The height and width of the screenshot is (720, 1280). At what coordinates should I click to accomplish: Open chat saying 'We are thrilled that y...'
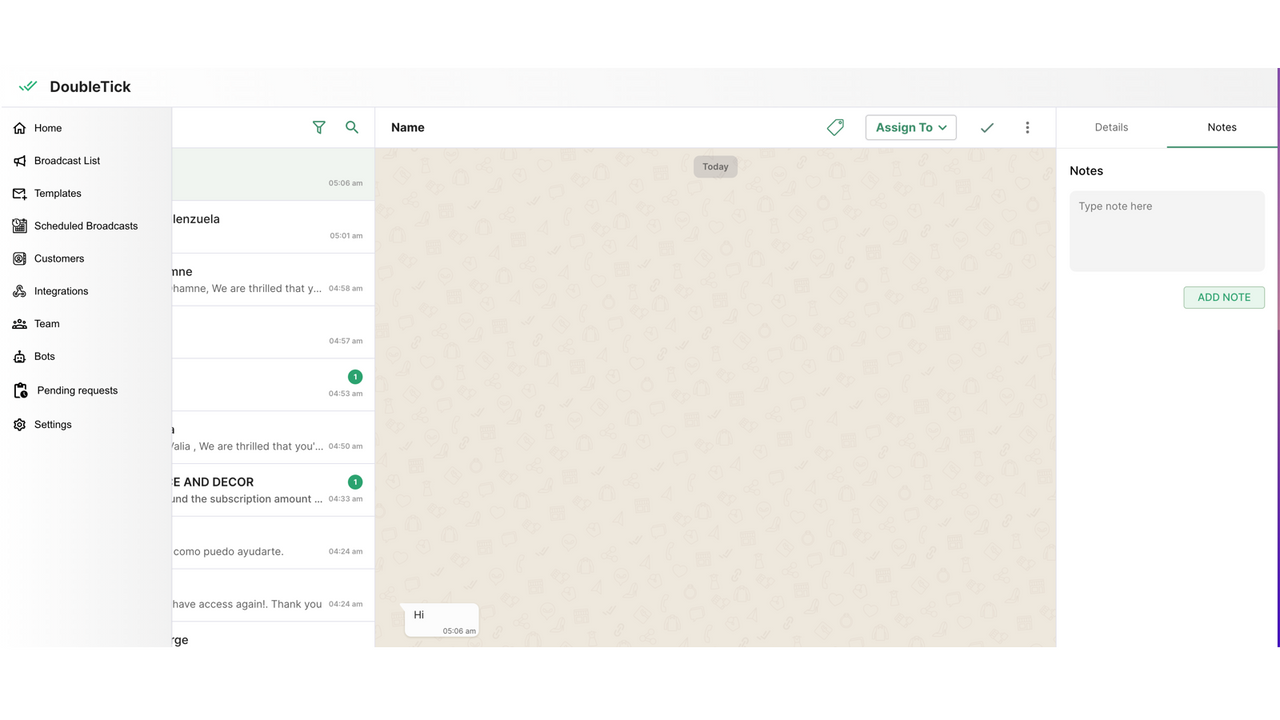point(273,279)
